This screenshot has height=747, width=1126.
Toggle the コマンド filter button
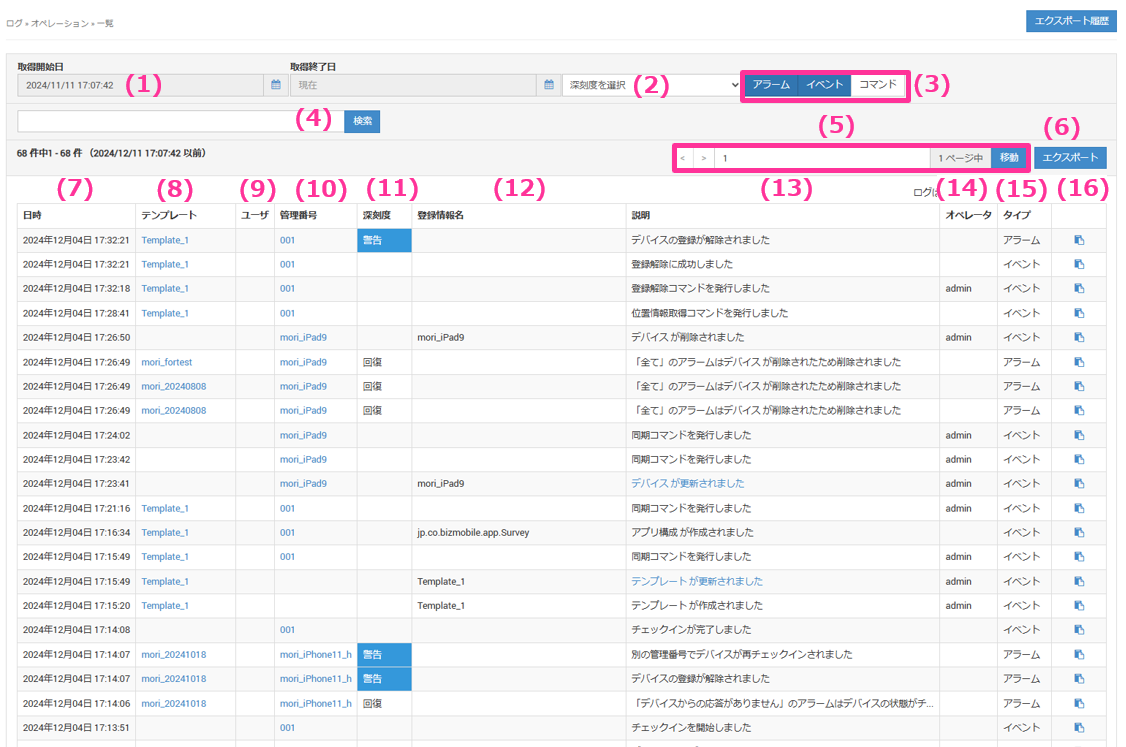(x=878, y=85)
